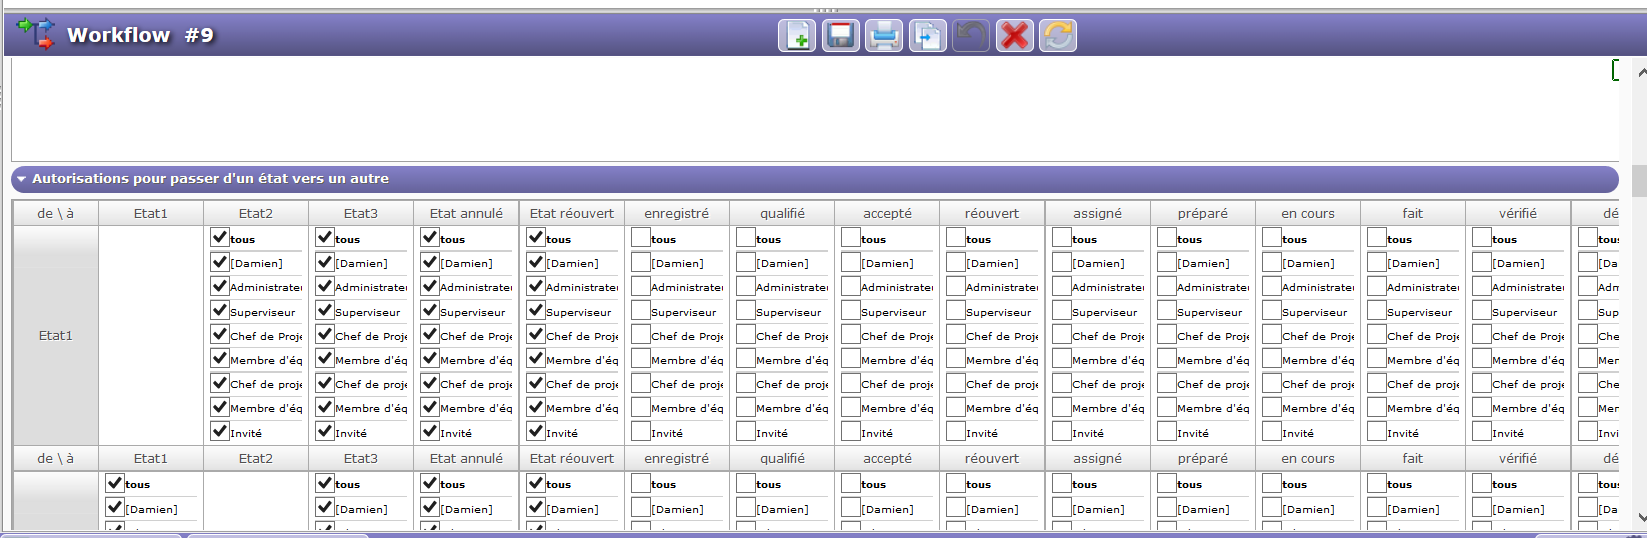This screenshot has height=538, width=1647.
Task: Click 'accepté' header in the second header row
Action: 888,458
